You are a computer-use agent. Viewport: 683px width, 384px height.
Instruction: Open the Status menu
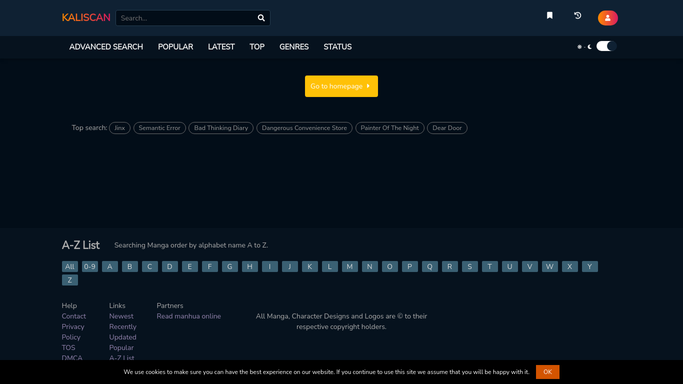(x=338, y=47)
